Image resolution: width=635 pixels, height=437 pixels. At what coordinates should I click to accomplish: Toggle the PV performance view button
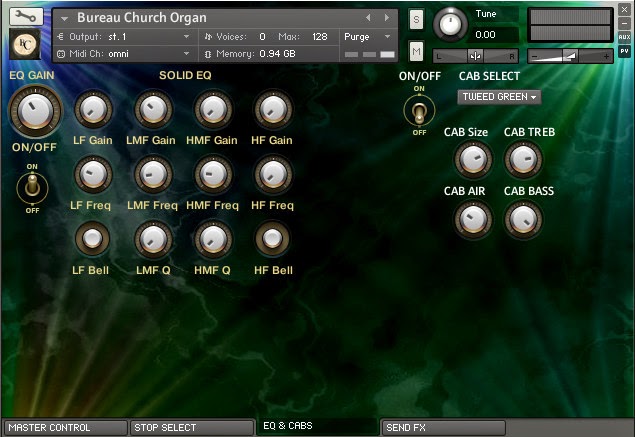pos(624,51)
